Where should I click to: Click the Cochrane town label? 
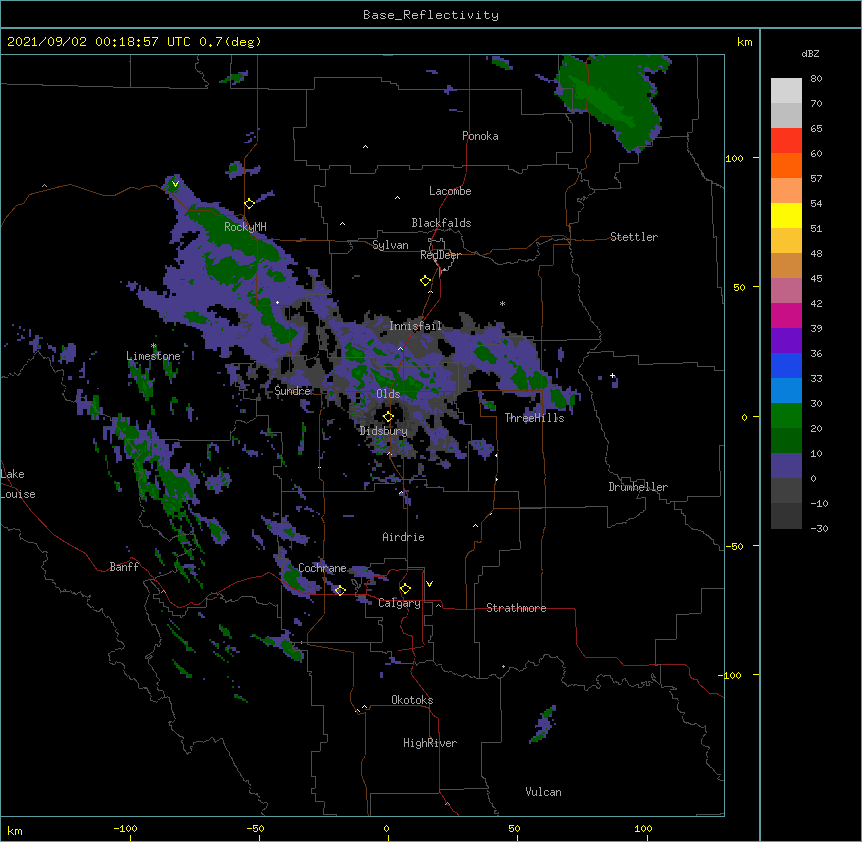[322, 568]
